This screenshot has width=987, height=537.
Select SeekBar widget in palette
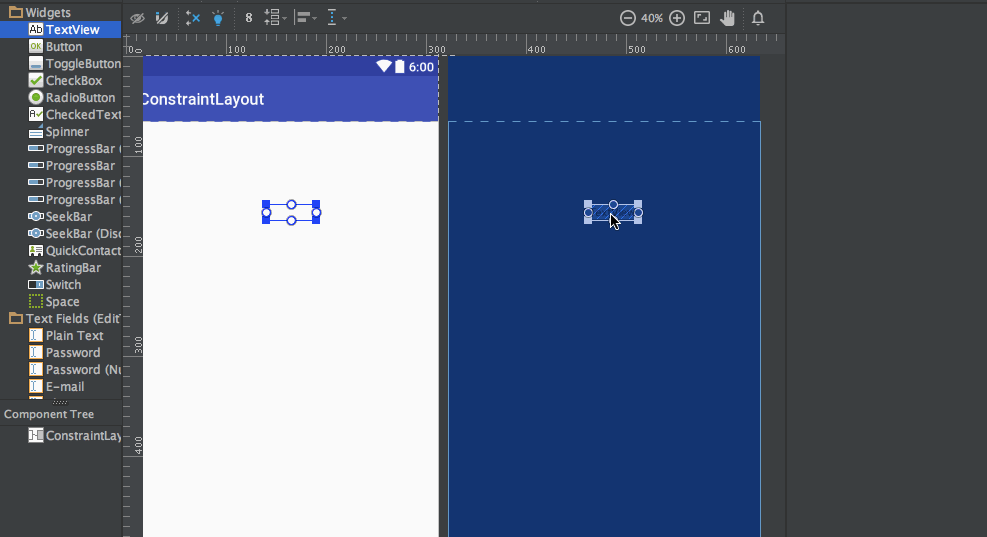coord(60,217)
